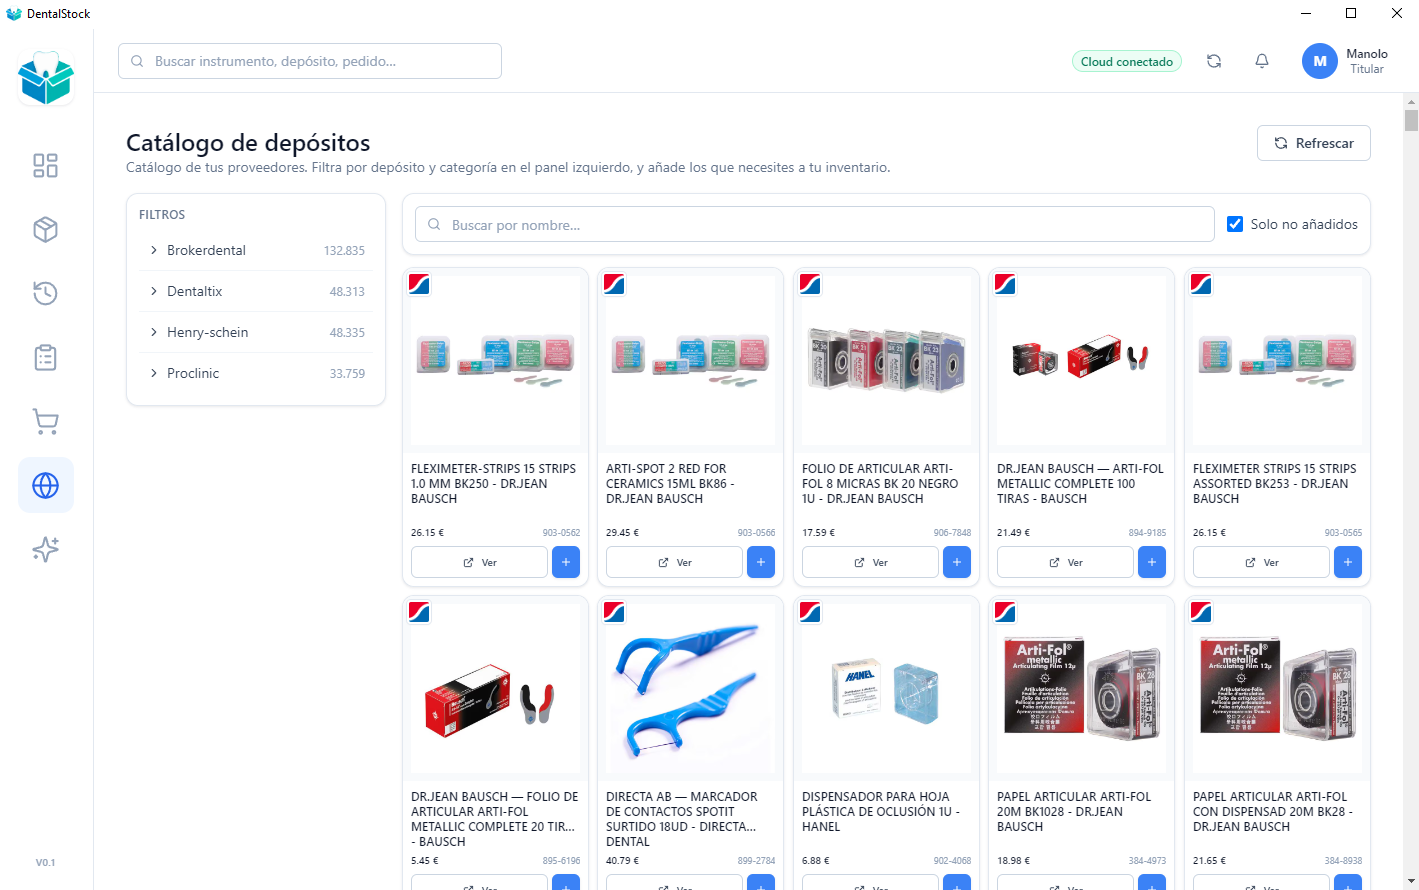Screen dimensions: 1419x890
Task: Open the clipboard list icon in the sidebar
Action: [46, 357]
